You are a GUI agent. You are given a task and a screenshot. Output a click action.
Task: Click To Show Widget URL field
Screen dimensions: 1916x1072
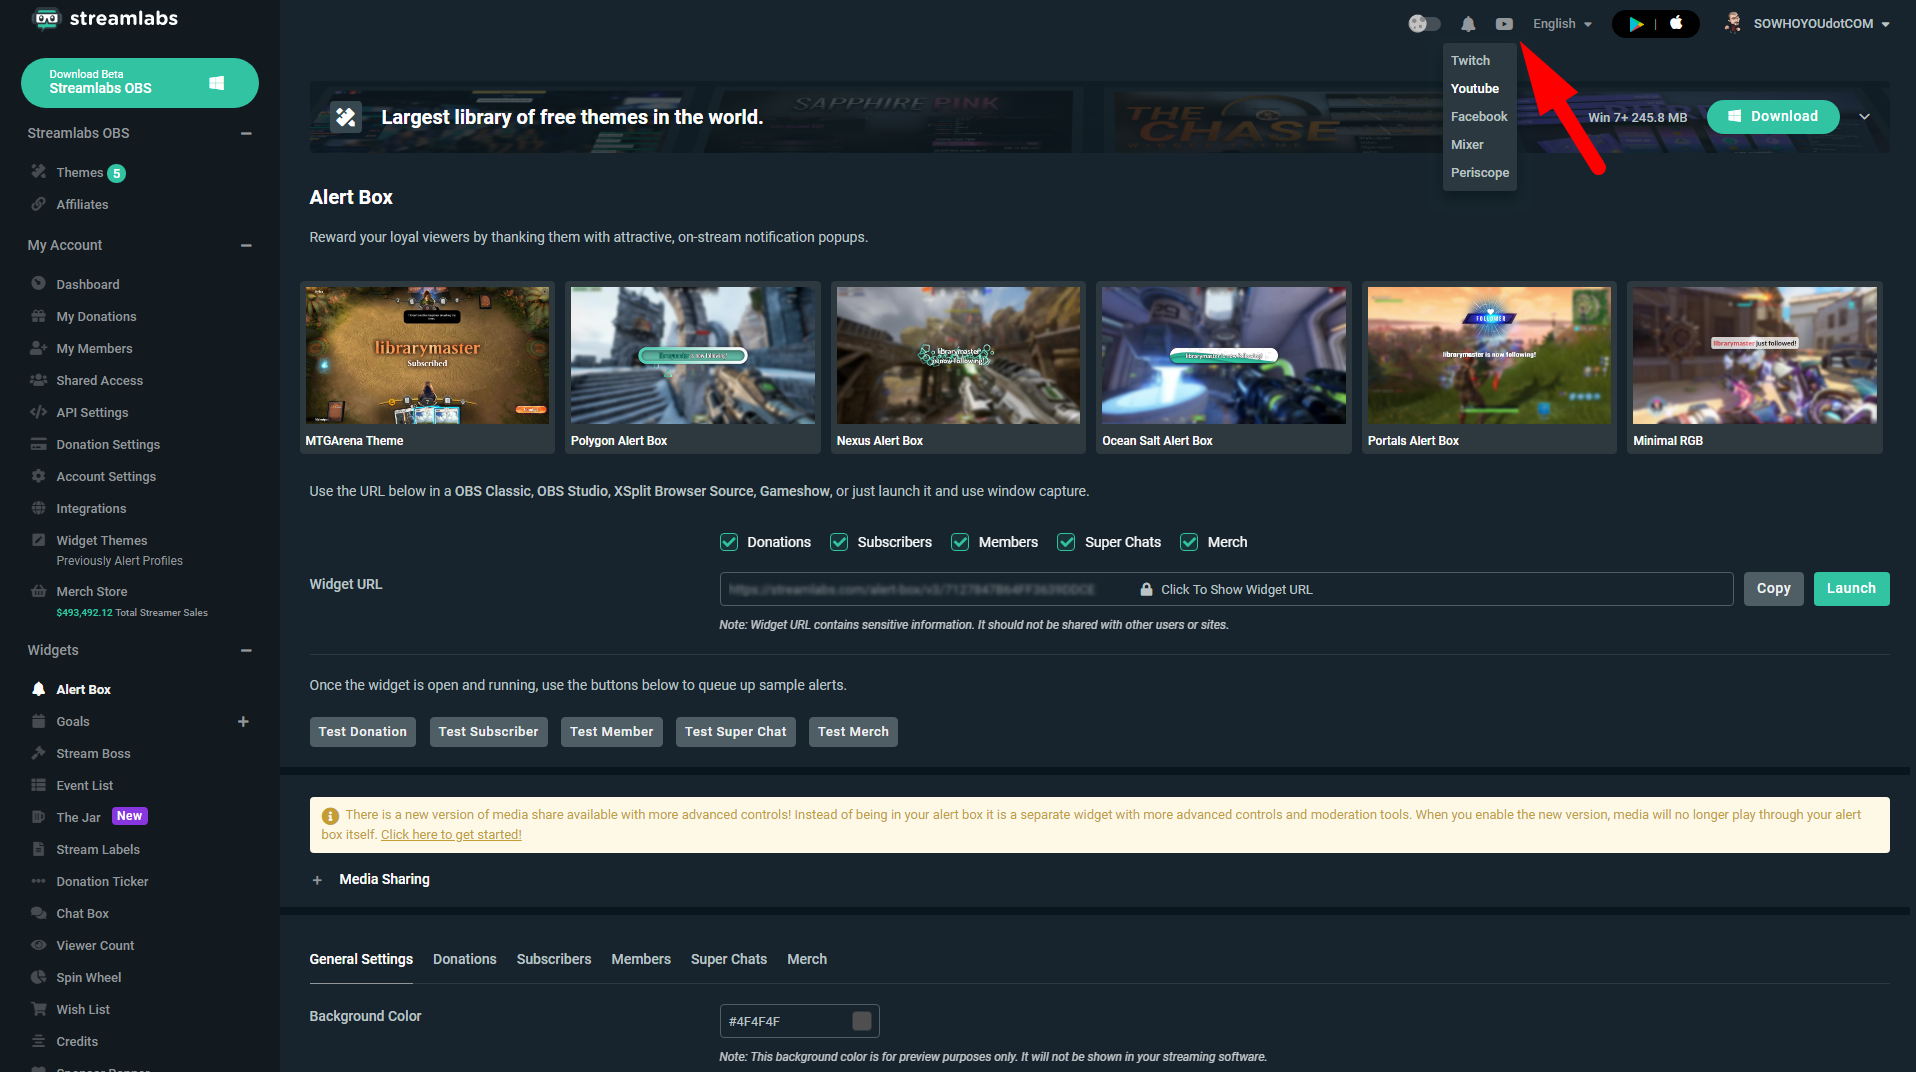(1226, 589)
